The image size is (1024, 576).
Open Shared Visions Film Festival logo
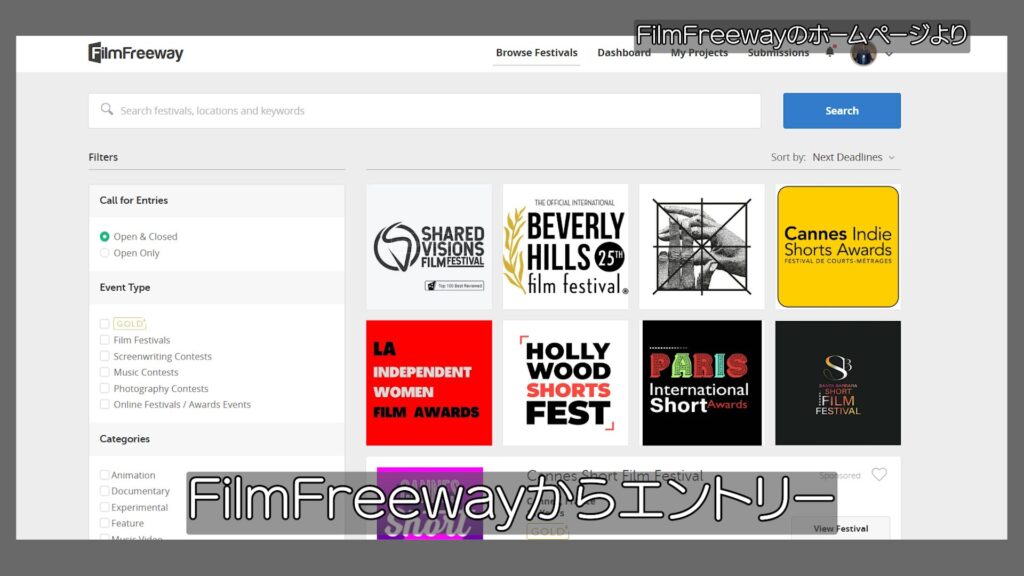click(429, 246)
